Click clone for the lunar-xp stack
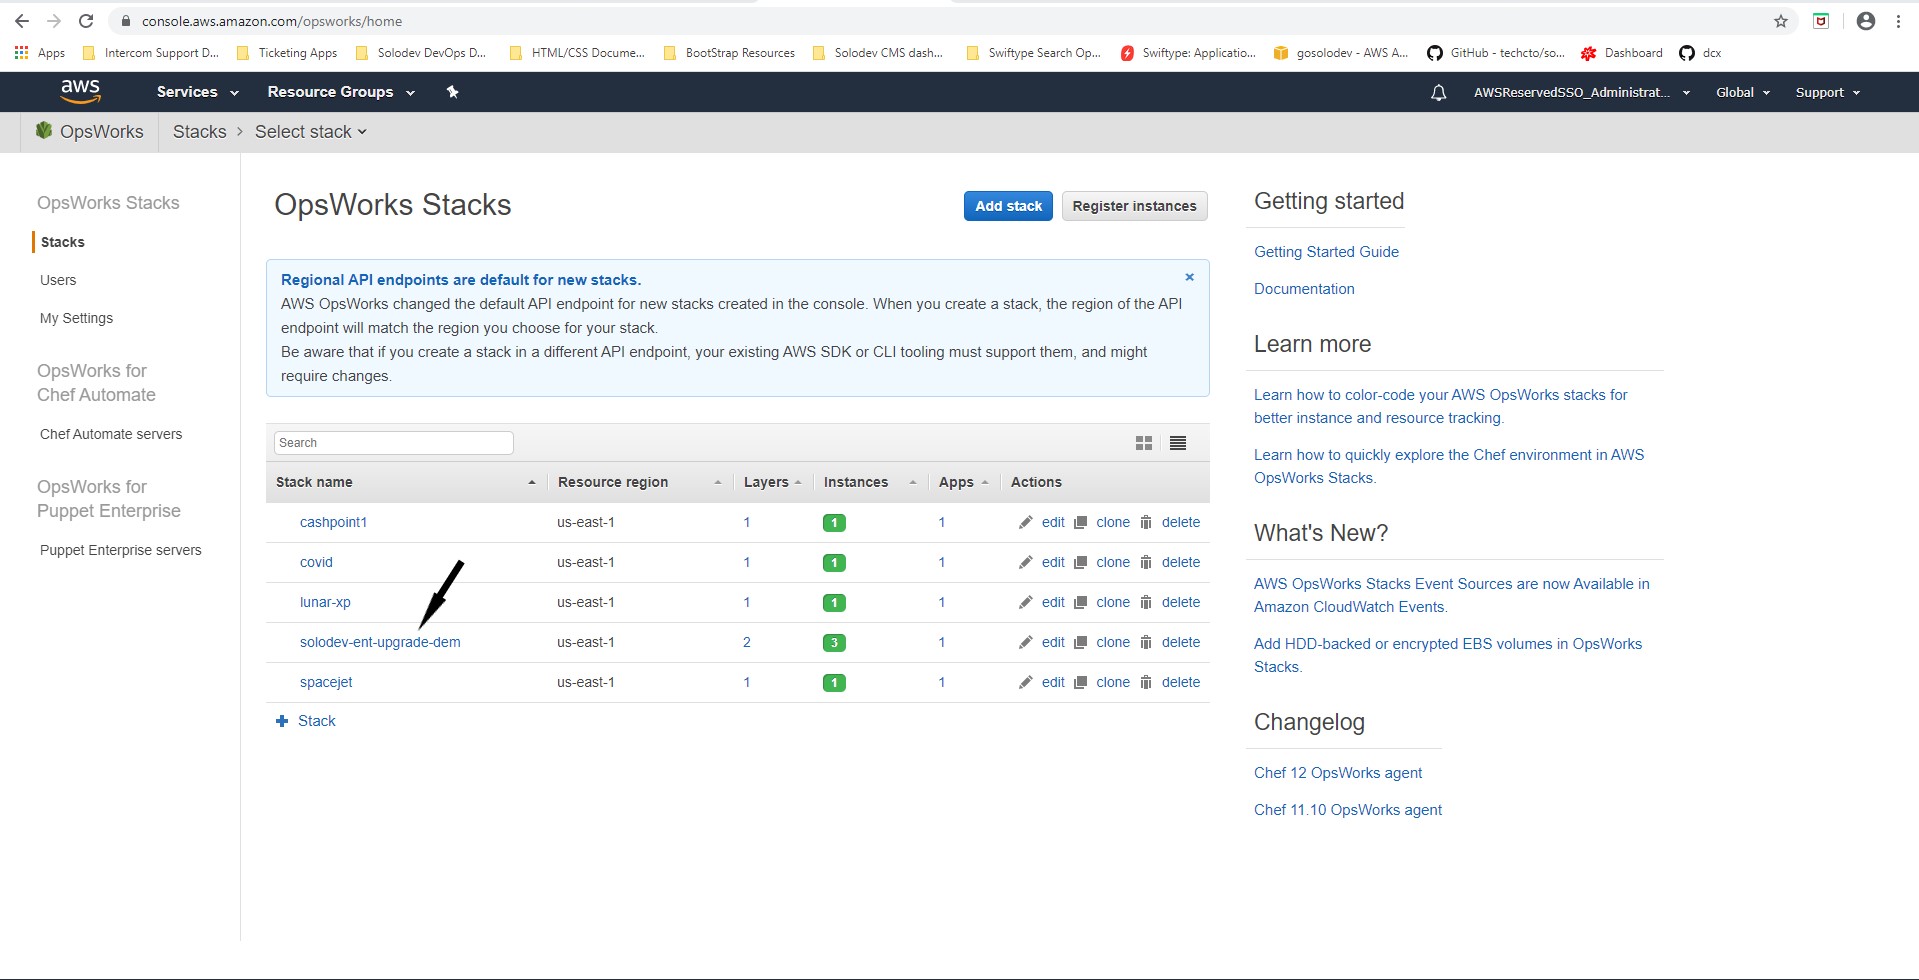Screen dimensions: 1919x980 click(1113, 602)
